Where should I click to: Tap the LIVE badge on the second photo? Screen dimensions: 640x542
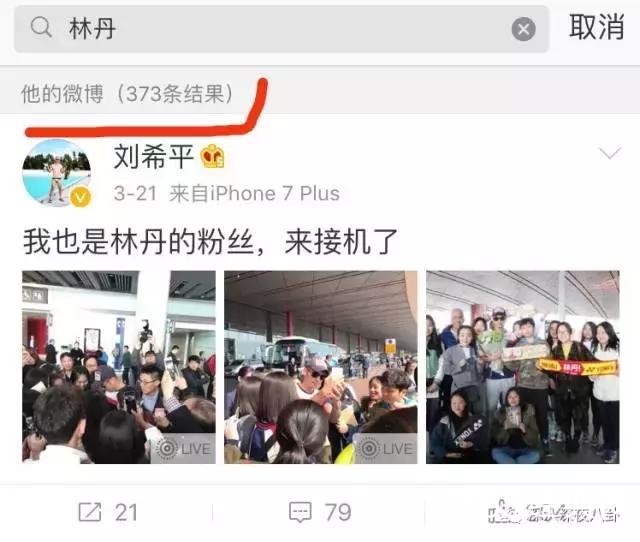tap(385, 449)
